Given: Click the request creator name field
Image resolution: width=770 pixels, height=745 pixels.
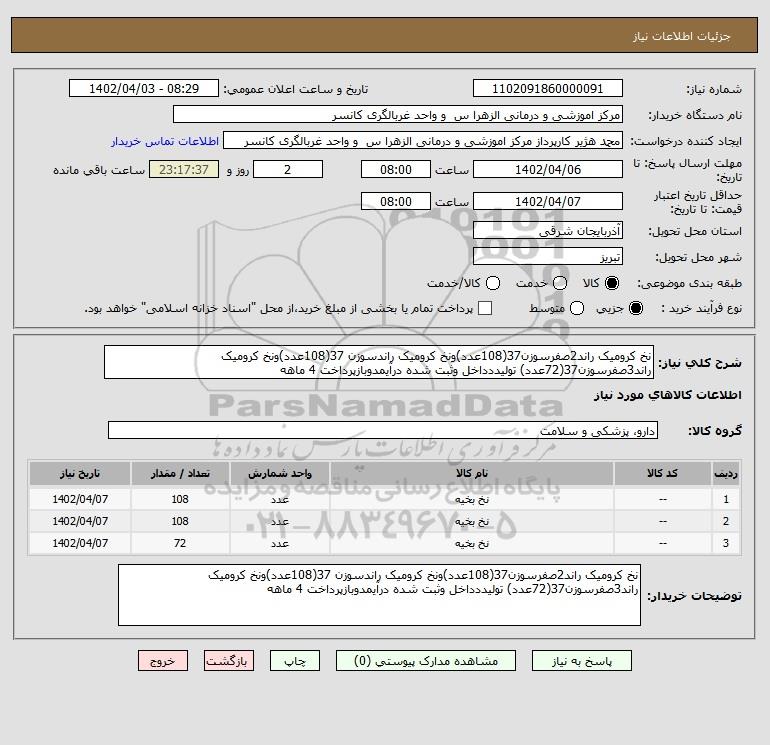Looking at the screenshot, I should point(423,140).
